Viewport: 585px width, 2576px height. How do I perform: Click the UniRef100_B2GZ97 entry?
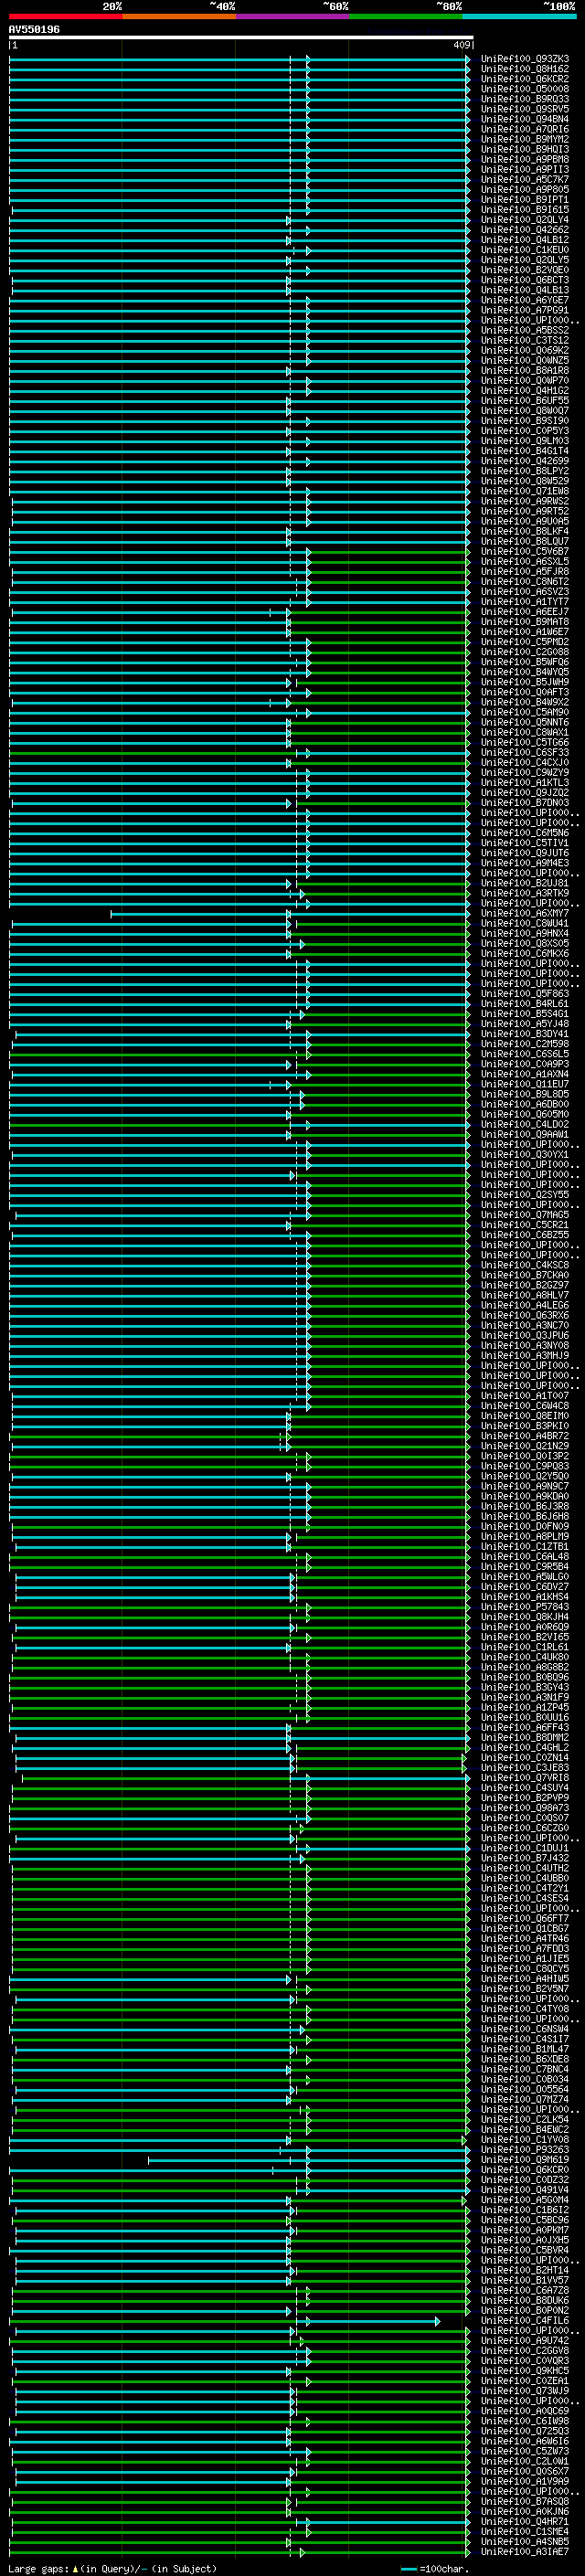click(525, 1285)
